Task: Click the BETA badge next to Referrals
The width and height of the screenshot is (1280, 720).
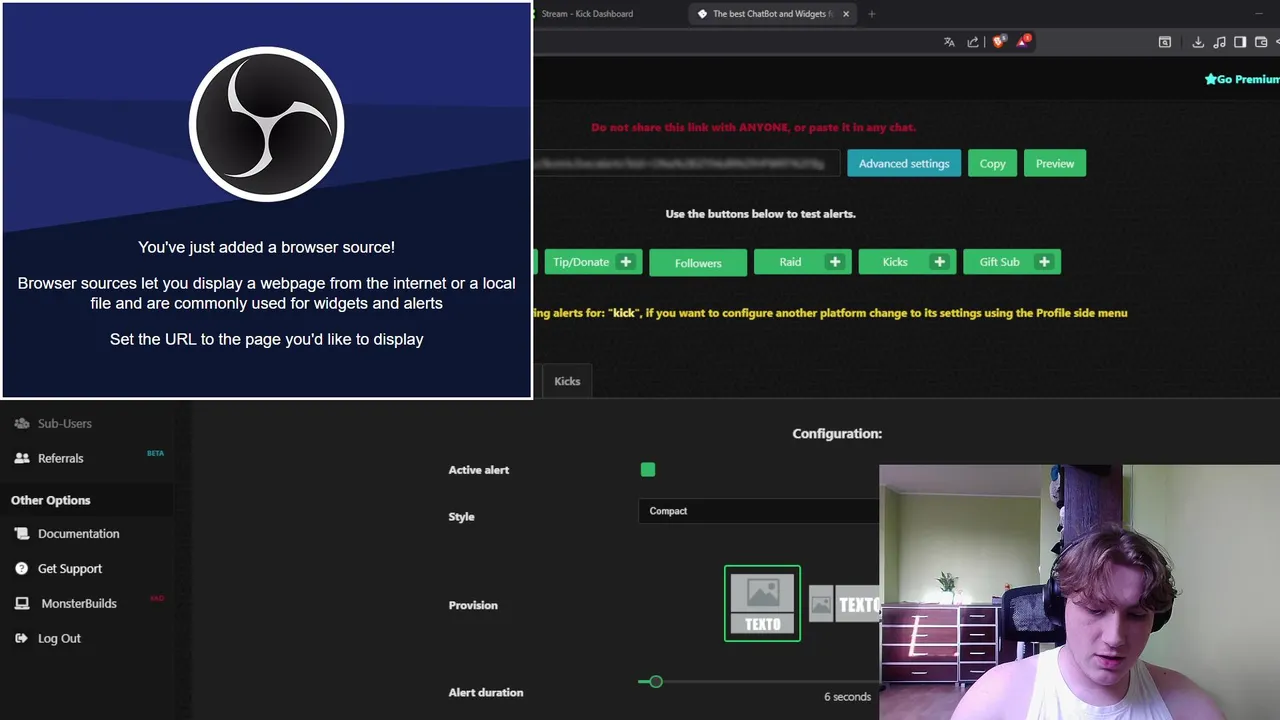Action: coord(155,453)
